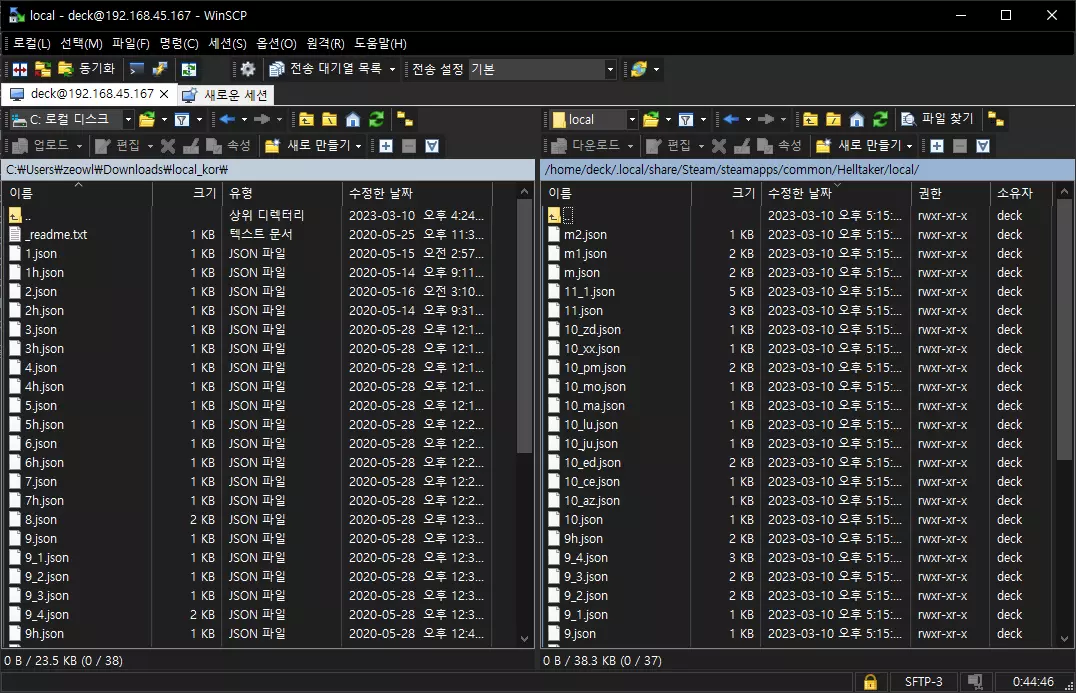Click the lock encryption icon in status bar

870,682
